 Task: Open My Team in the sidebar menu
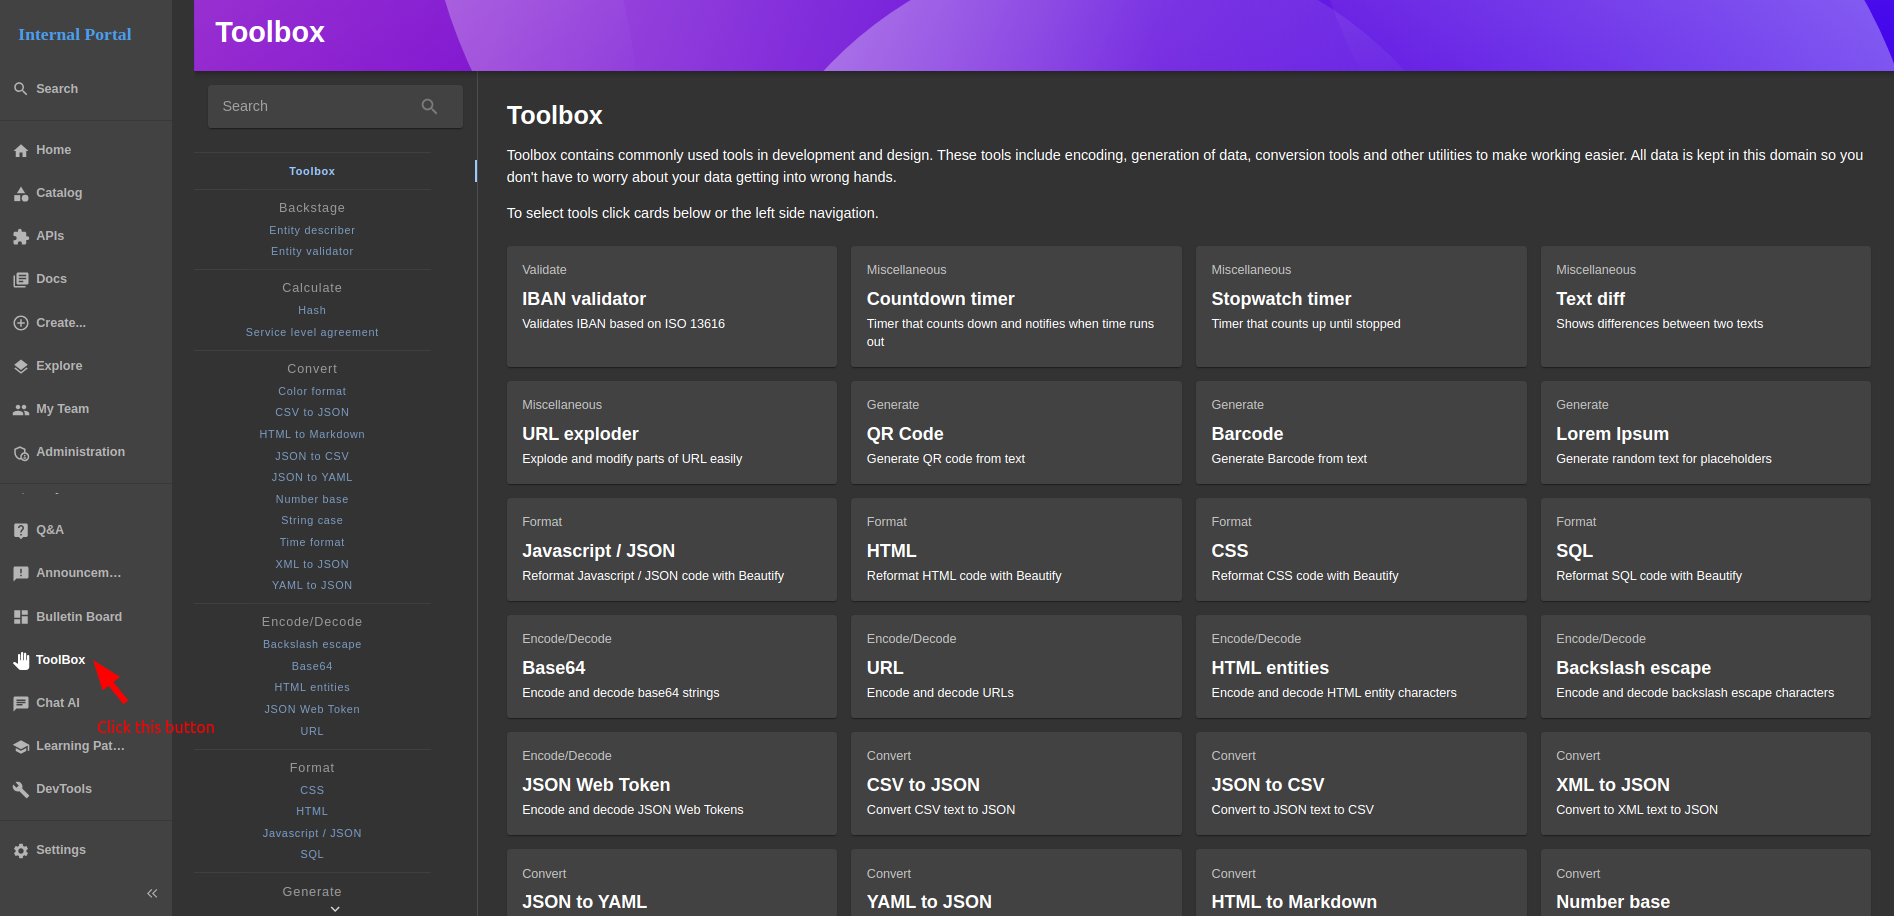[62, 409]
